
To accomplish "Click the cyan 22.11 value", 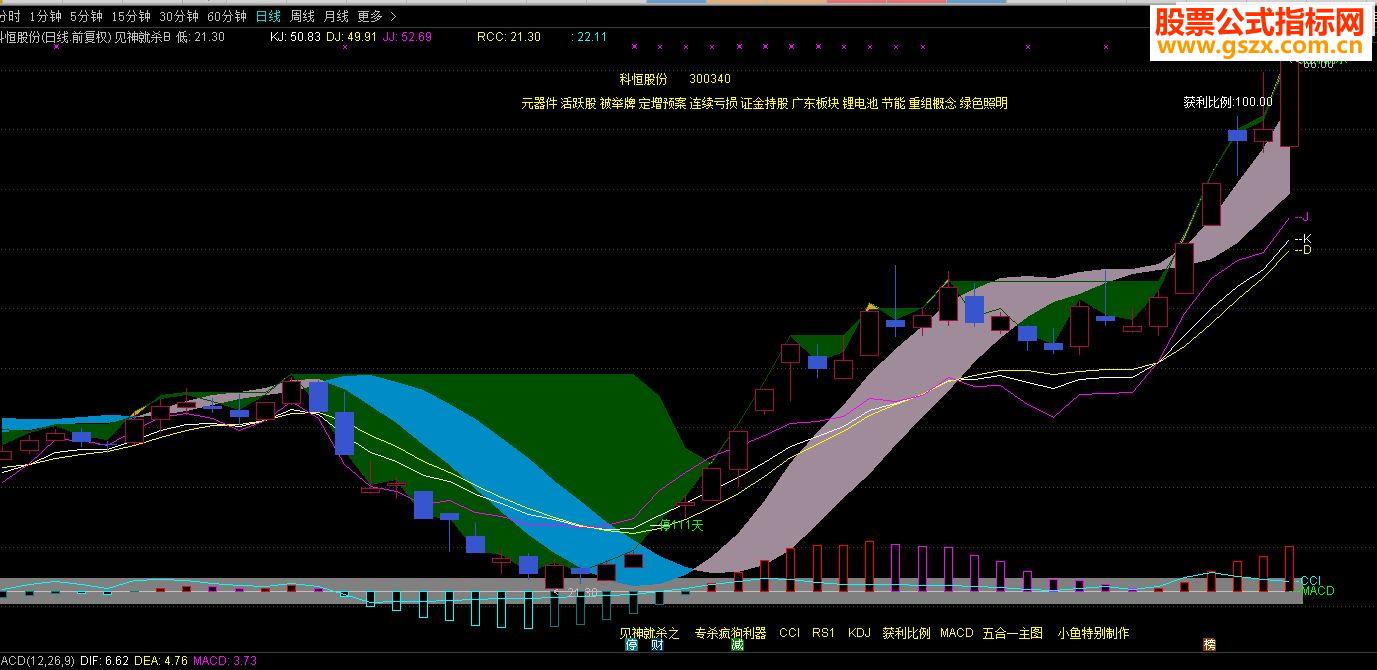I will coord(591,37).
